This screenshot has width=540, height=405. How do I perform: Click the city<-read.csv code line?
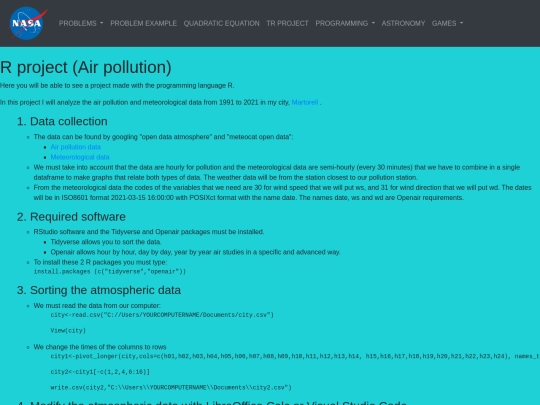pyautogui.click(x=162, y=315)
